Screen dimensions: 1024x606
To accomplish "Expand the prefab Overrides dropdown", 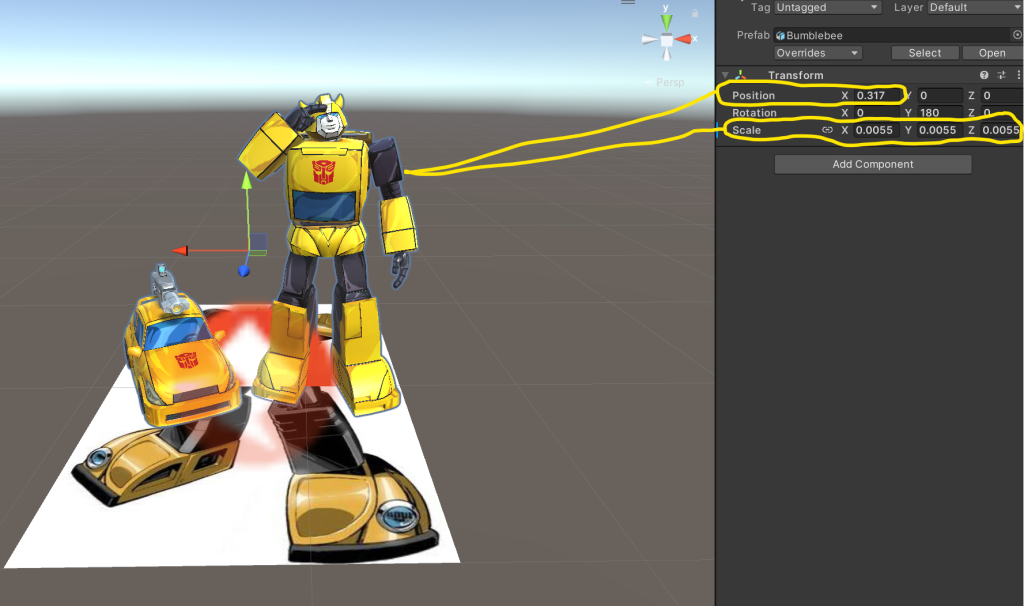I will point(817,53).
